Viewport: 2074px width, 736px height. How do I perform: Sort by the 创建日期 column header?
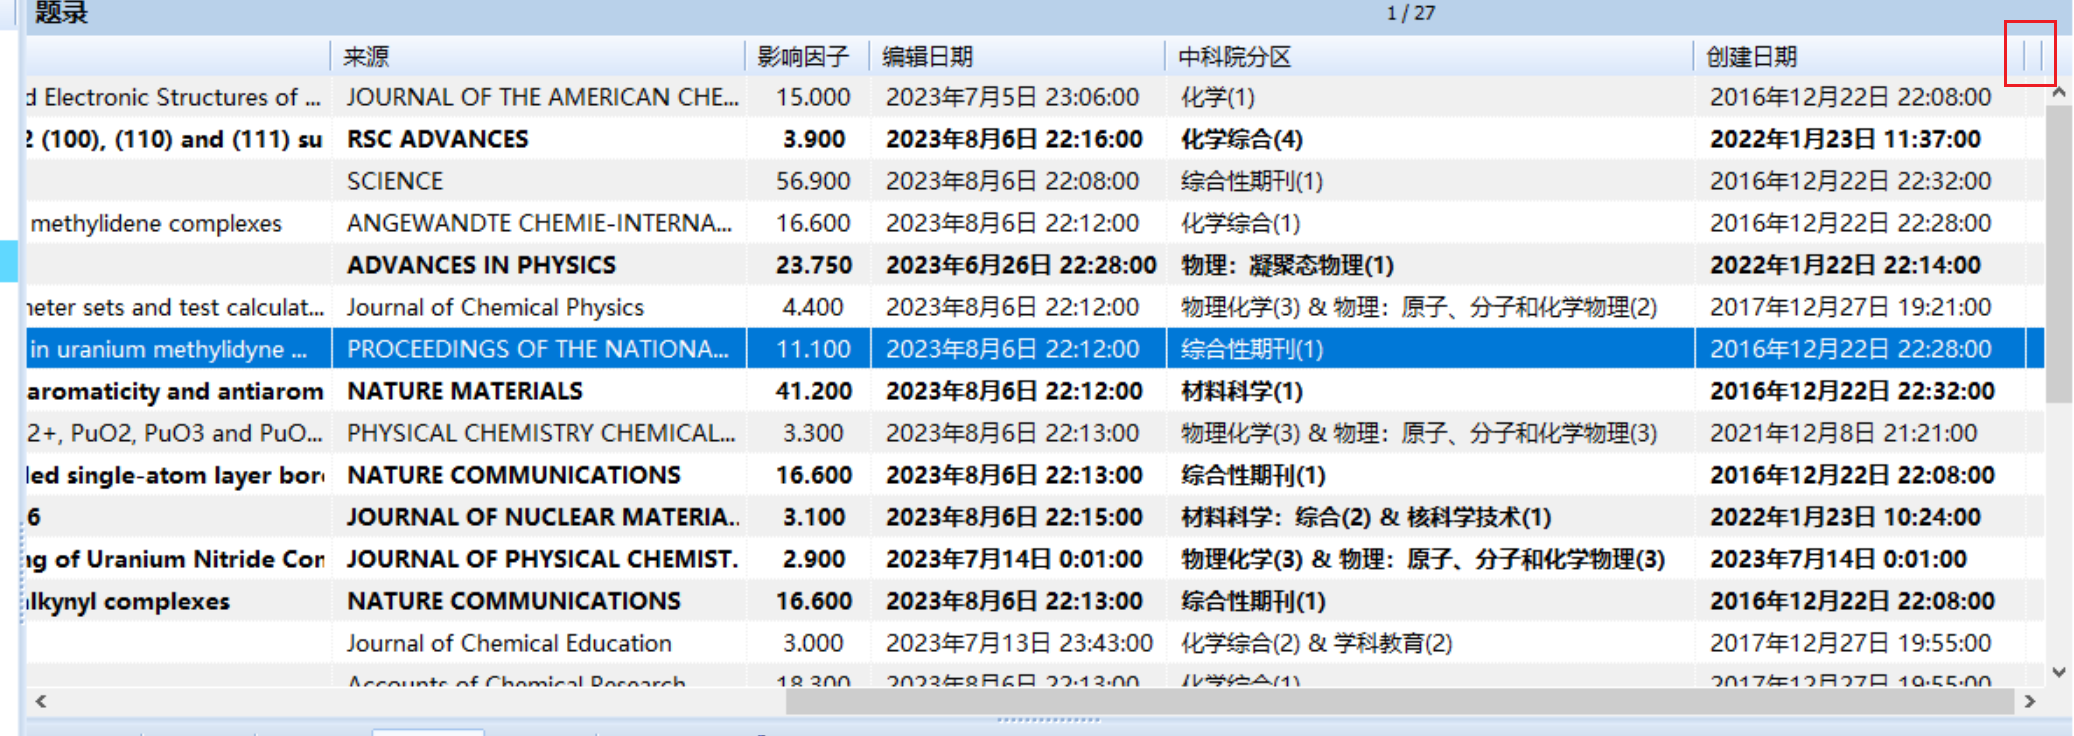point(1751,56)
